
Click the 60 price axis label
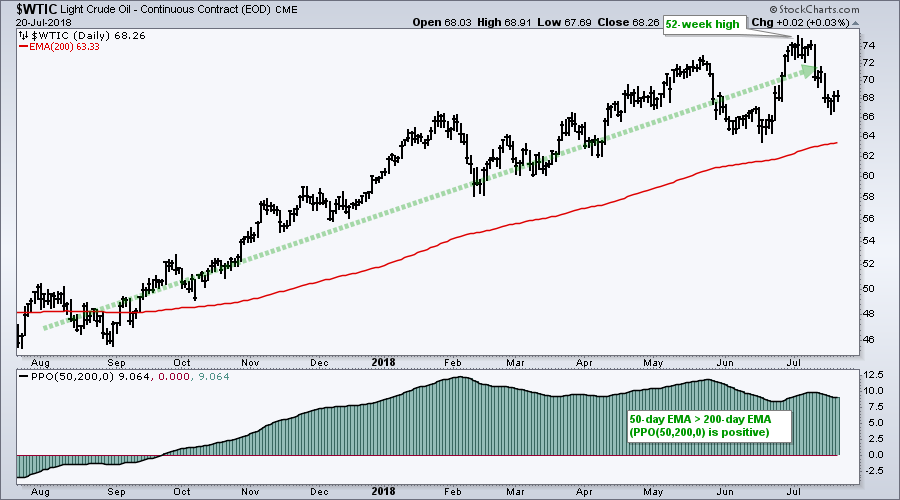click(x=868, y=176)
